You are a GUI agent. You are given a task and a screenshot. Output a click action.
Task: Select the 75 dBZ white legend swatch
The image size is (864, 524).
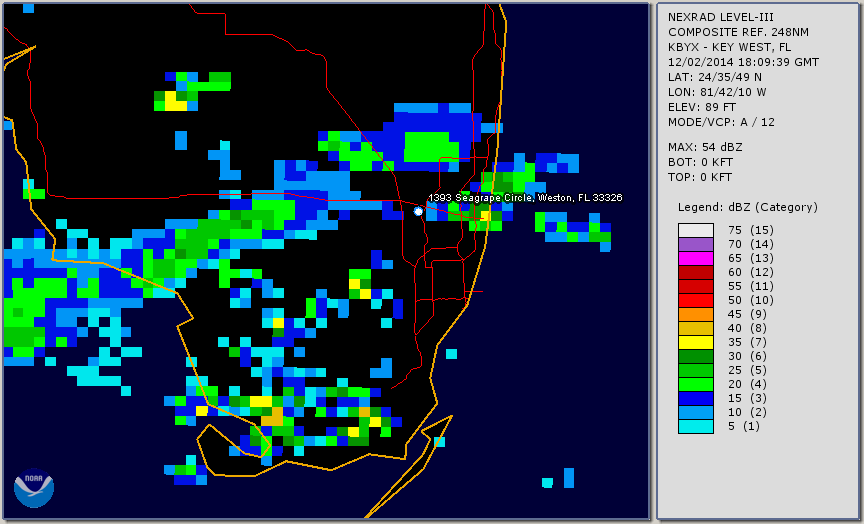coord(696,230)
